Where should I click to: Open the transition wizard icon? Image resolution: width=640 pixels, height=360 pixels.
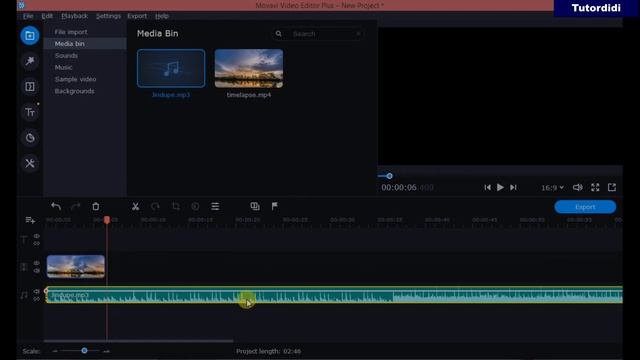(x=255, y=207)
